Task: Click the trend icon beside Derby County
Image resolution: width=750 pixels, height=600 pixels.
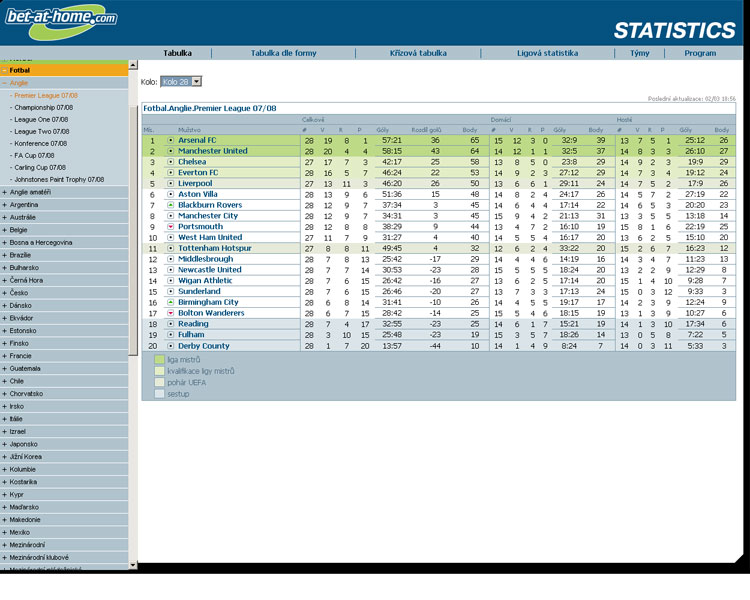Action: (171, 346)
